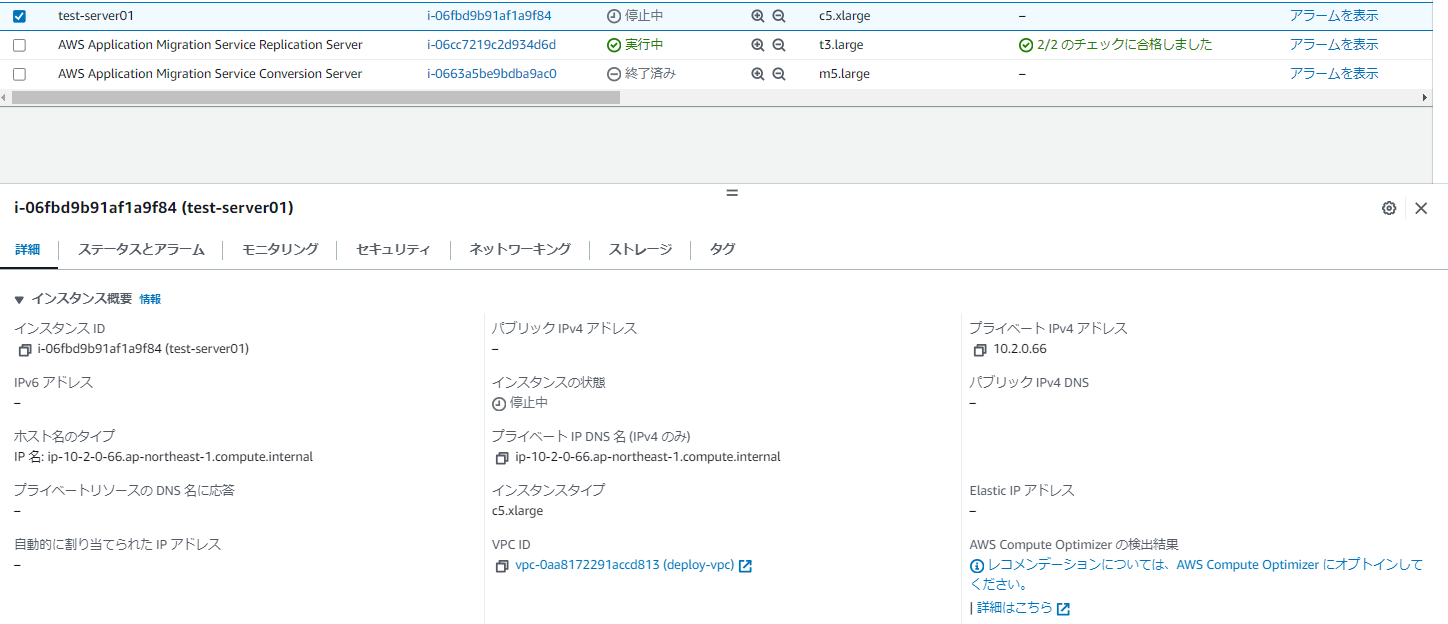
Task: Show alarms for test-server01 row
Action: tap(1333, 16)
